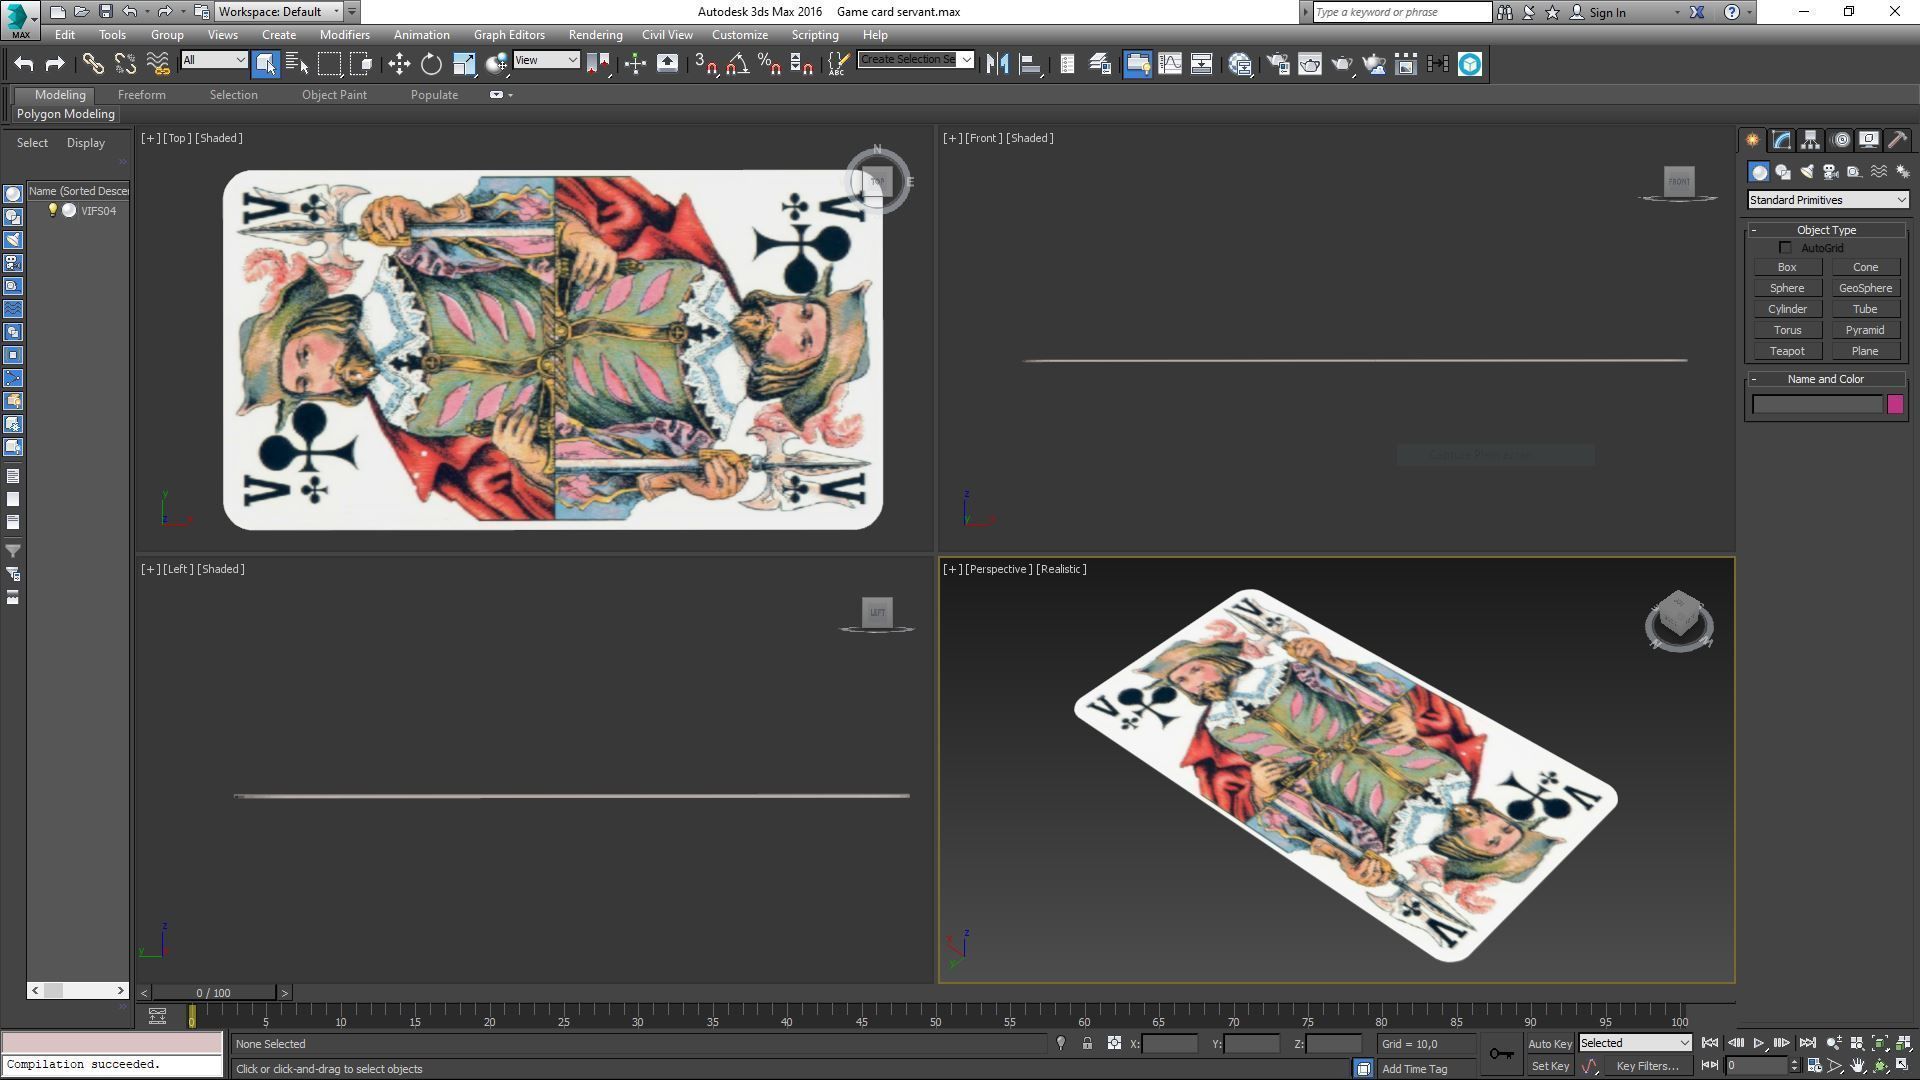
Task: Open the Rendering menu
Action: [595, 34]
